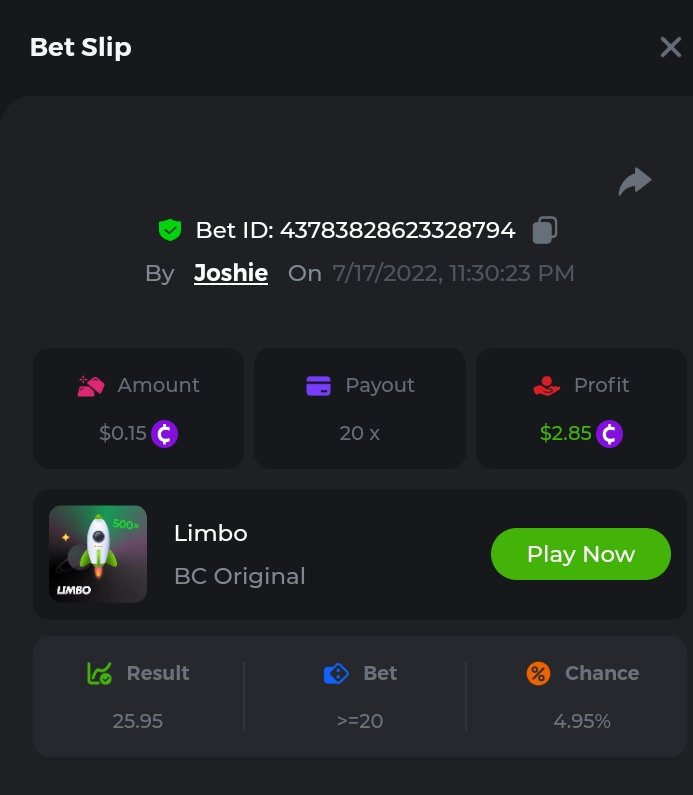Click the Limbo game title

[x=210, y=533]
